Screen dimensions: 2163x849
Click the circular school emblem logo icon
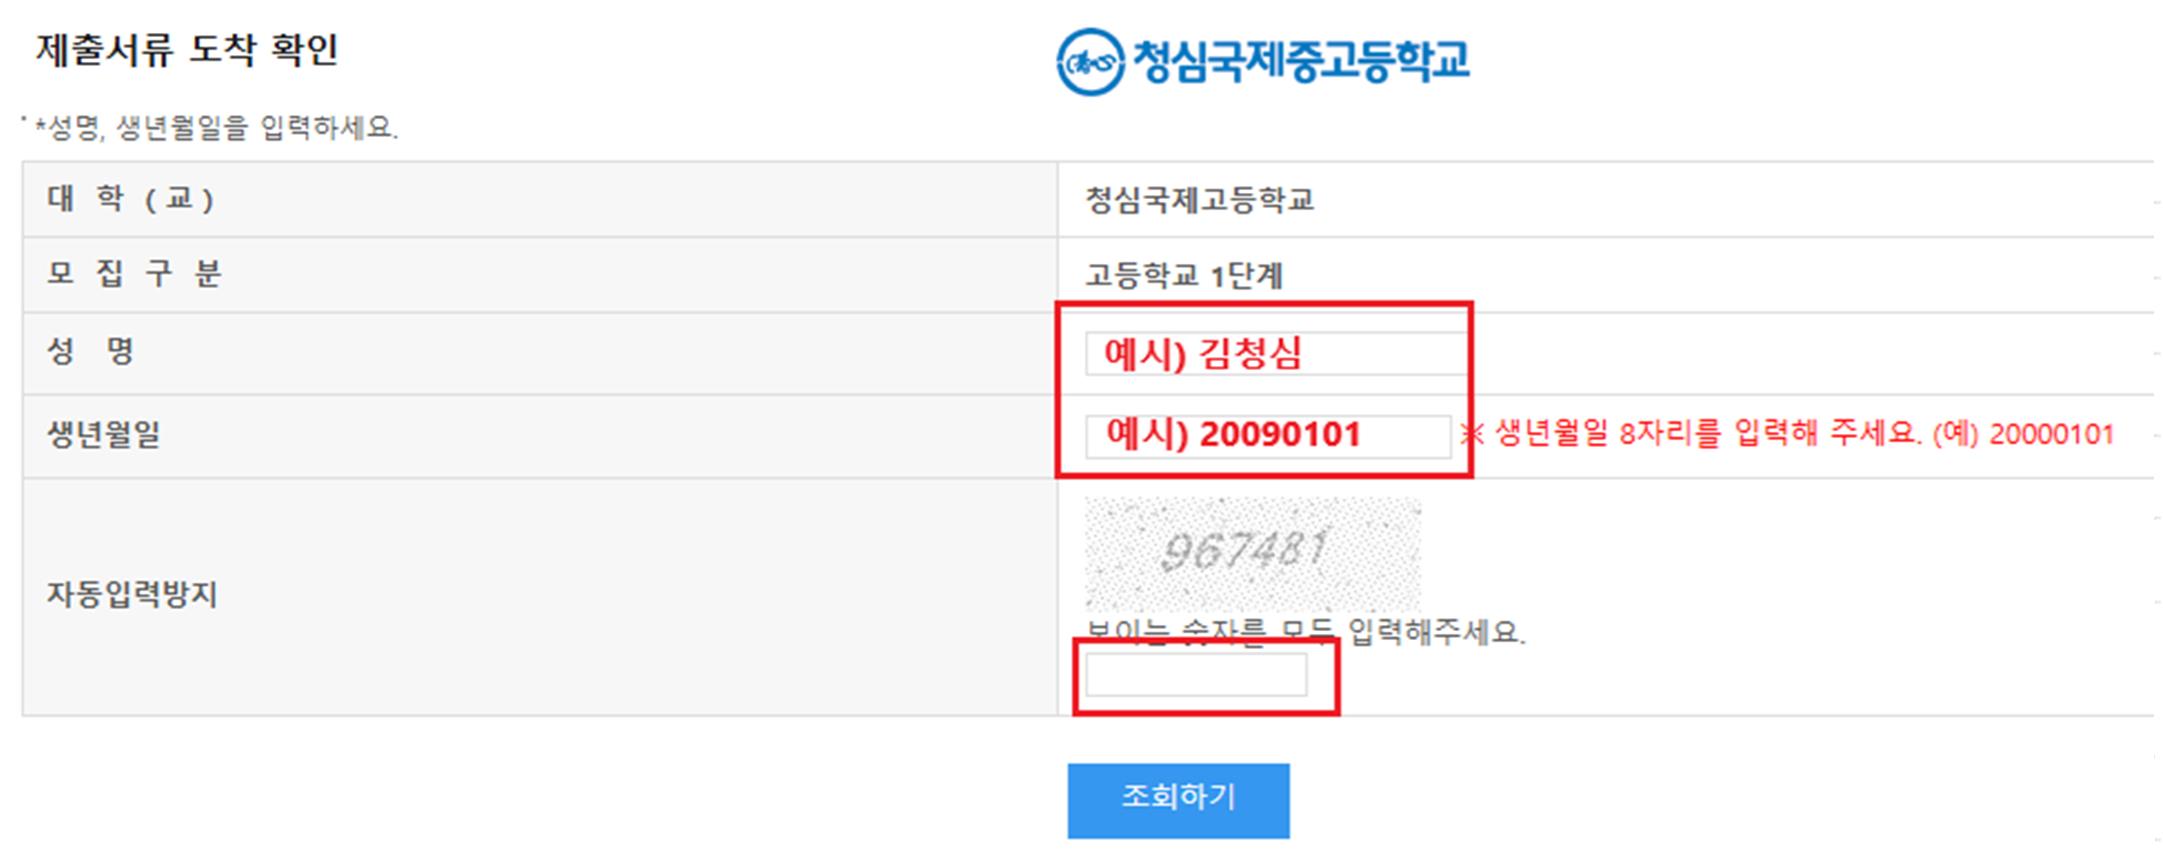point(1090,62)
